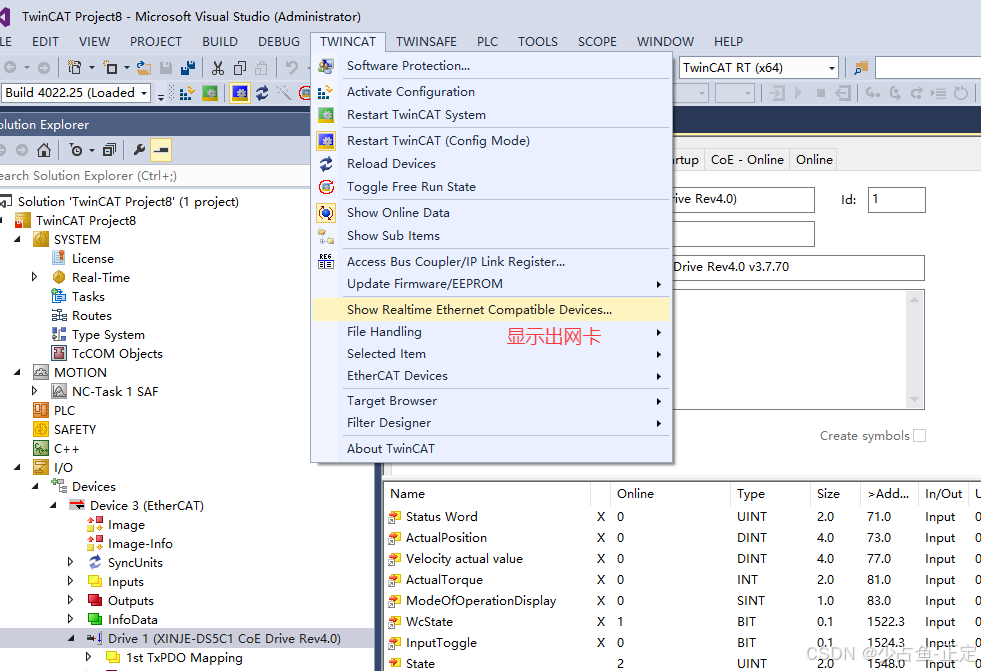Collapse the SYSTEM tree node
The image size is (981, 671).
17,240
